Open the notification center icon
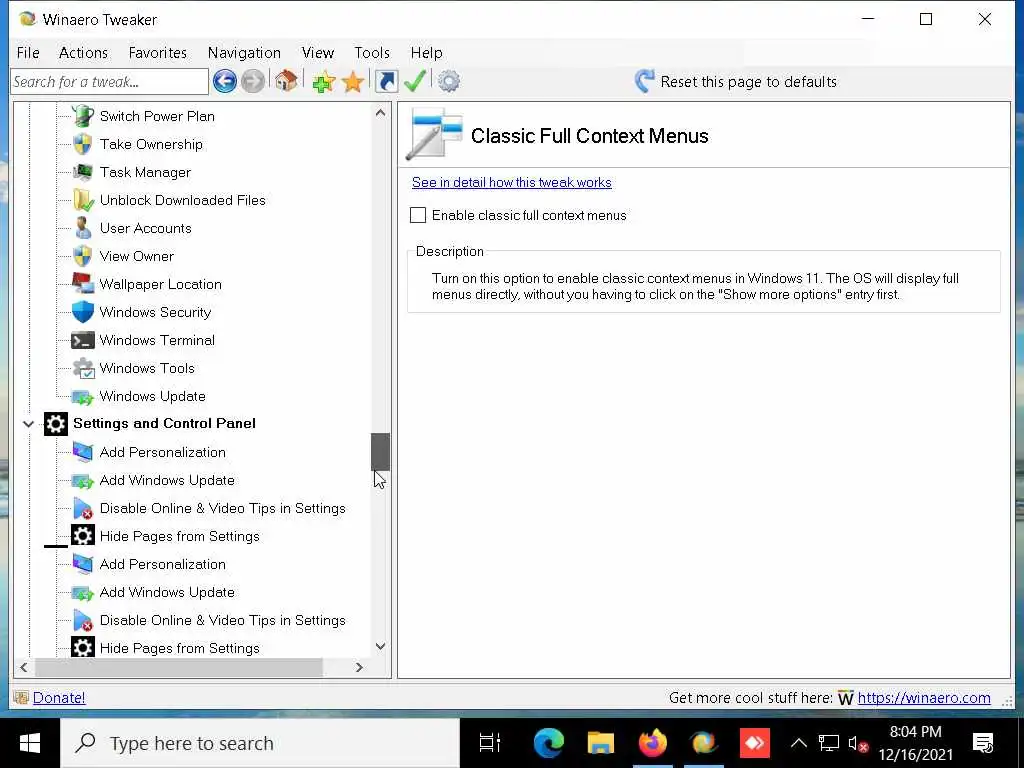1024x768 pixels. tap(982, 743)
